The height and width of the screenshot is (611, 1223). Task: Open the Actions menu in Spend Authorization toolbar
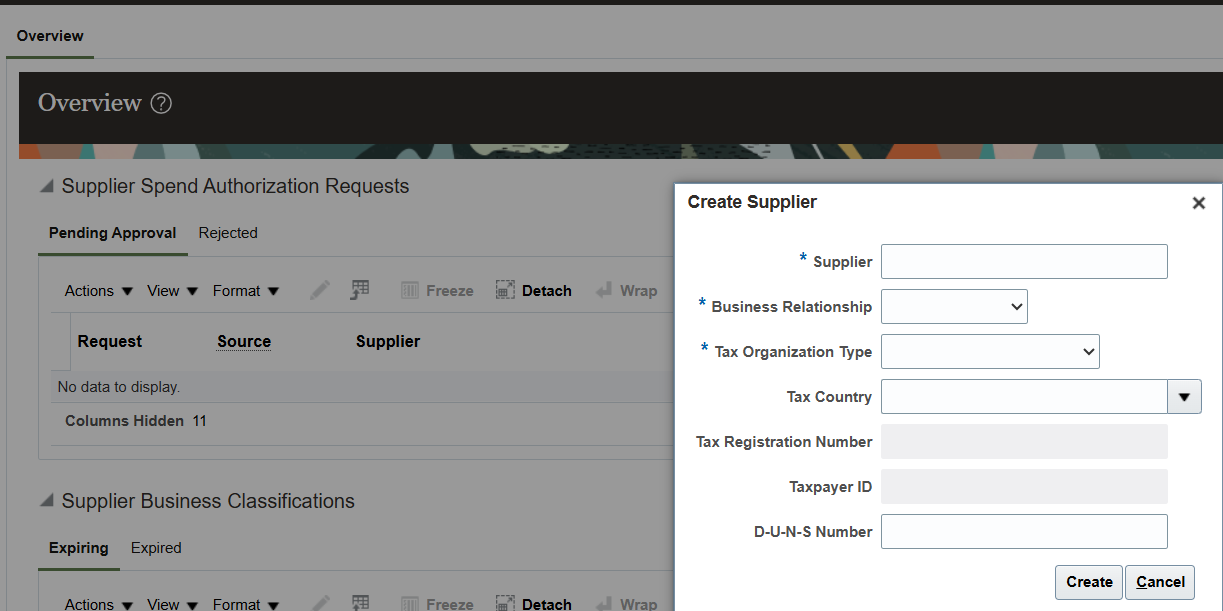[99, 291]
